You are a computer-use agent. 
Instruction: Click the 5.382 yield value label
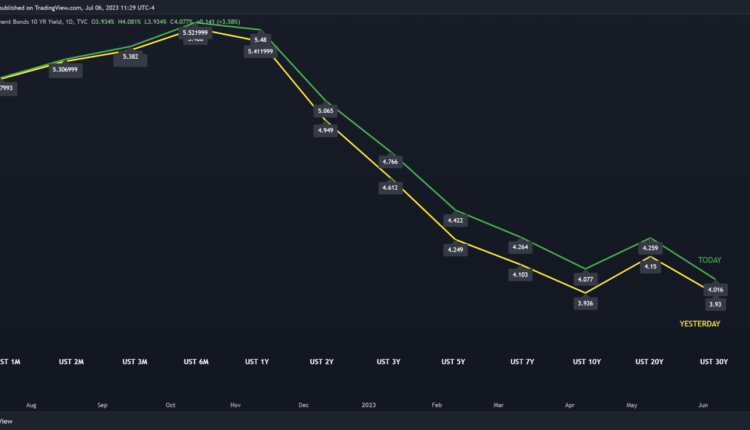click(x=131, y=58)
